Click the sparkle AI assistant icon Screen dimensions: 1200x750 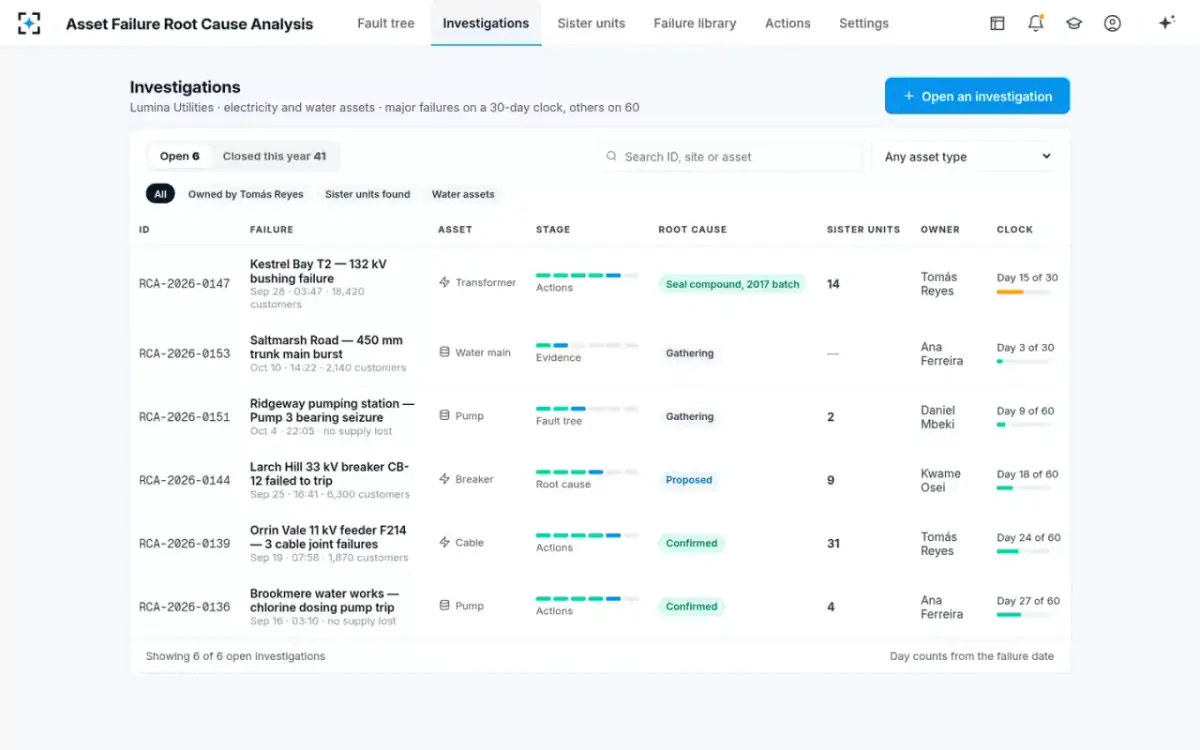tap(1166, 23)
